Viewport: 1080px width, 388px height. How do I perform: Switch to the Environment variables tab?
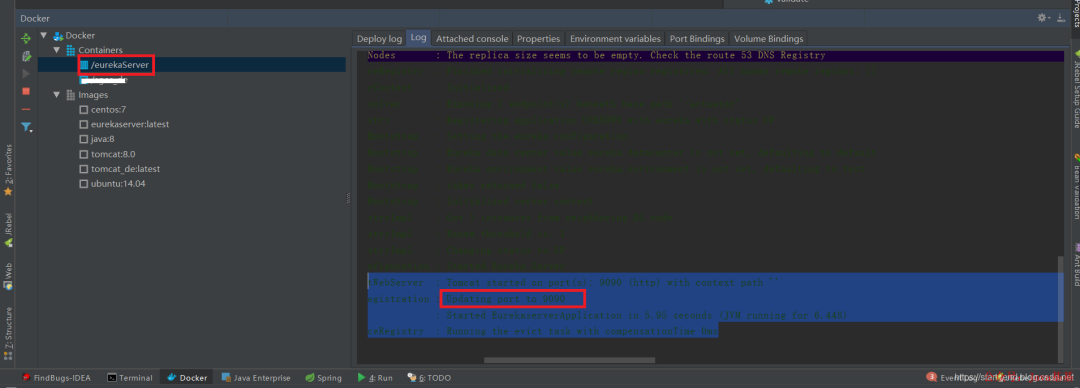click(x=615, y=39)
